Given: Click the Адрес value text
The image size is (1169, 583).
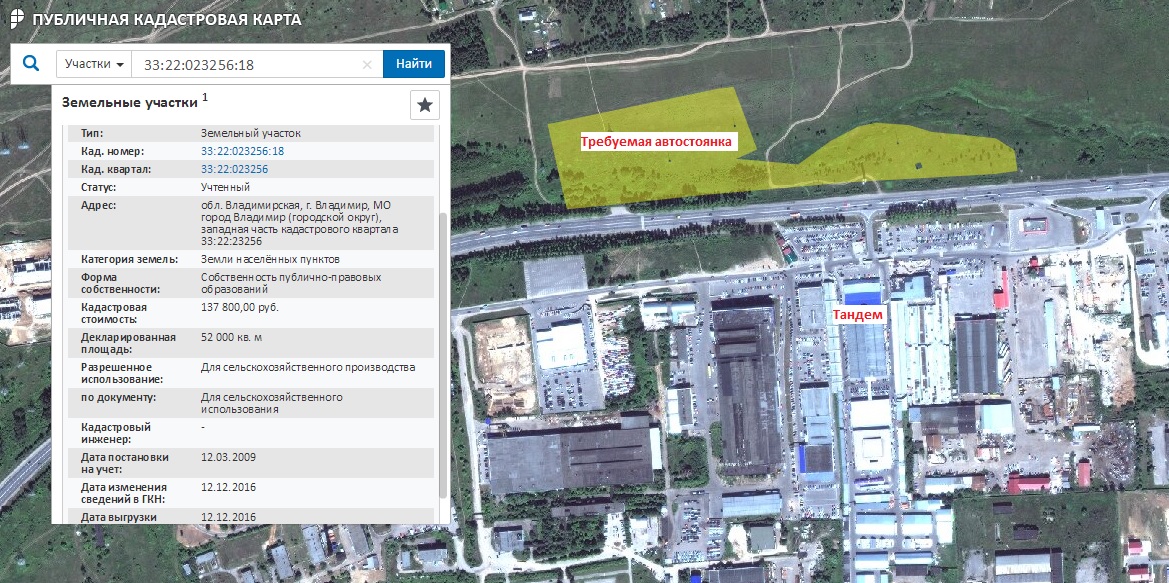Looking at the screenshot, I should (x=298, y=223).
